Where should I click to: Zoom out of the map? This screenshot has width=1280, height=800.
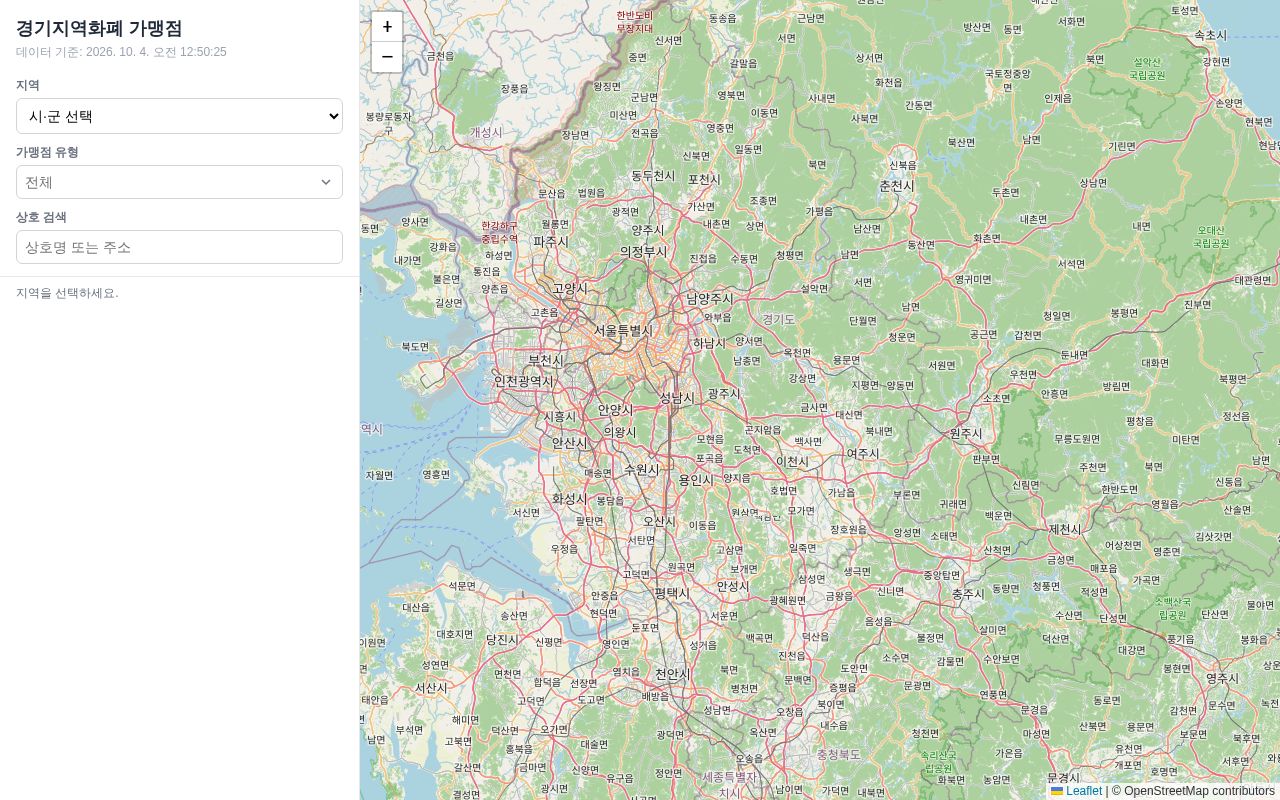[x=387, y=57]
